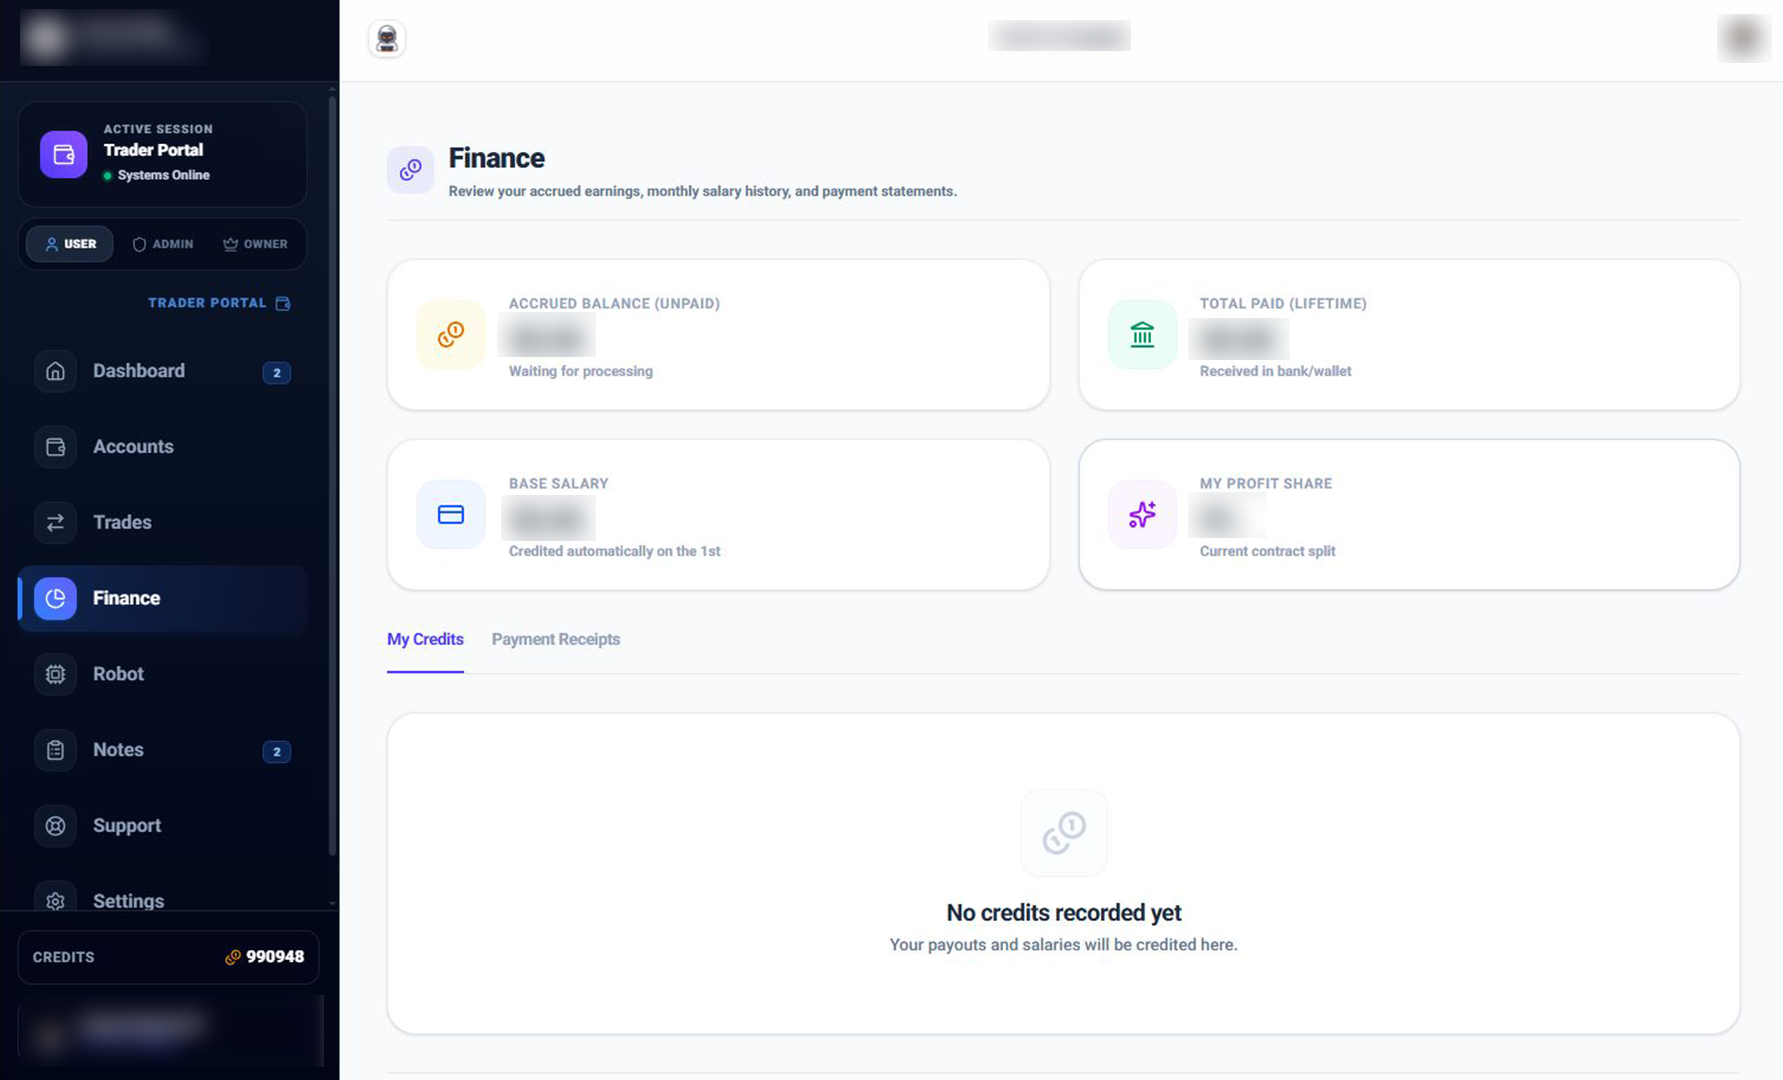Click the purple Trader Portal session wallet icon

pos(63,154)
